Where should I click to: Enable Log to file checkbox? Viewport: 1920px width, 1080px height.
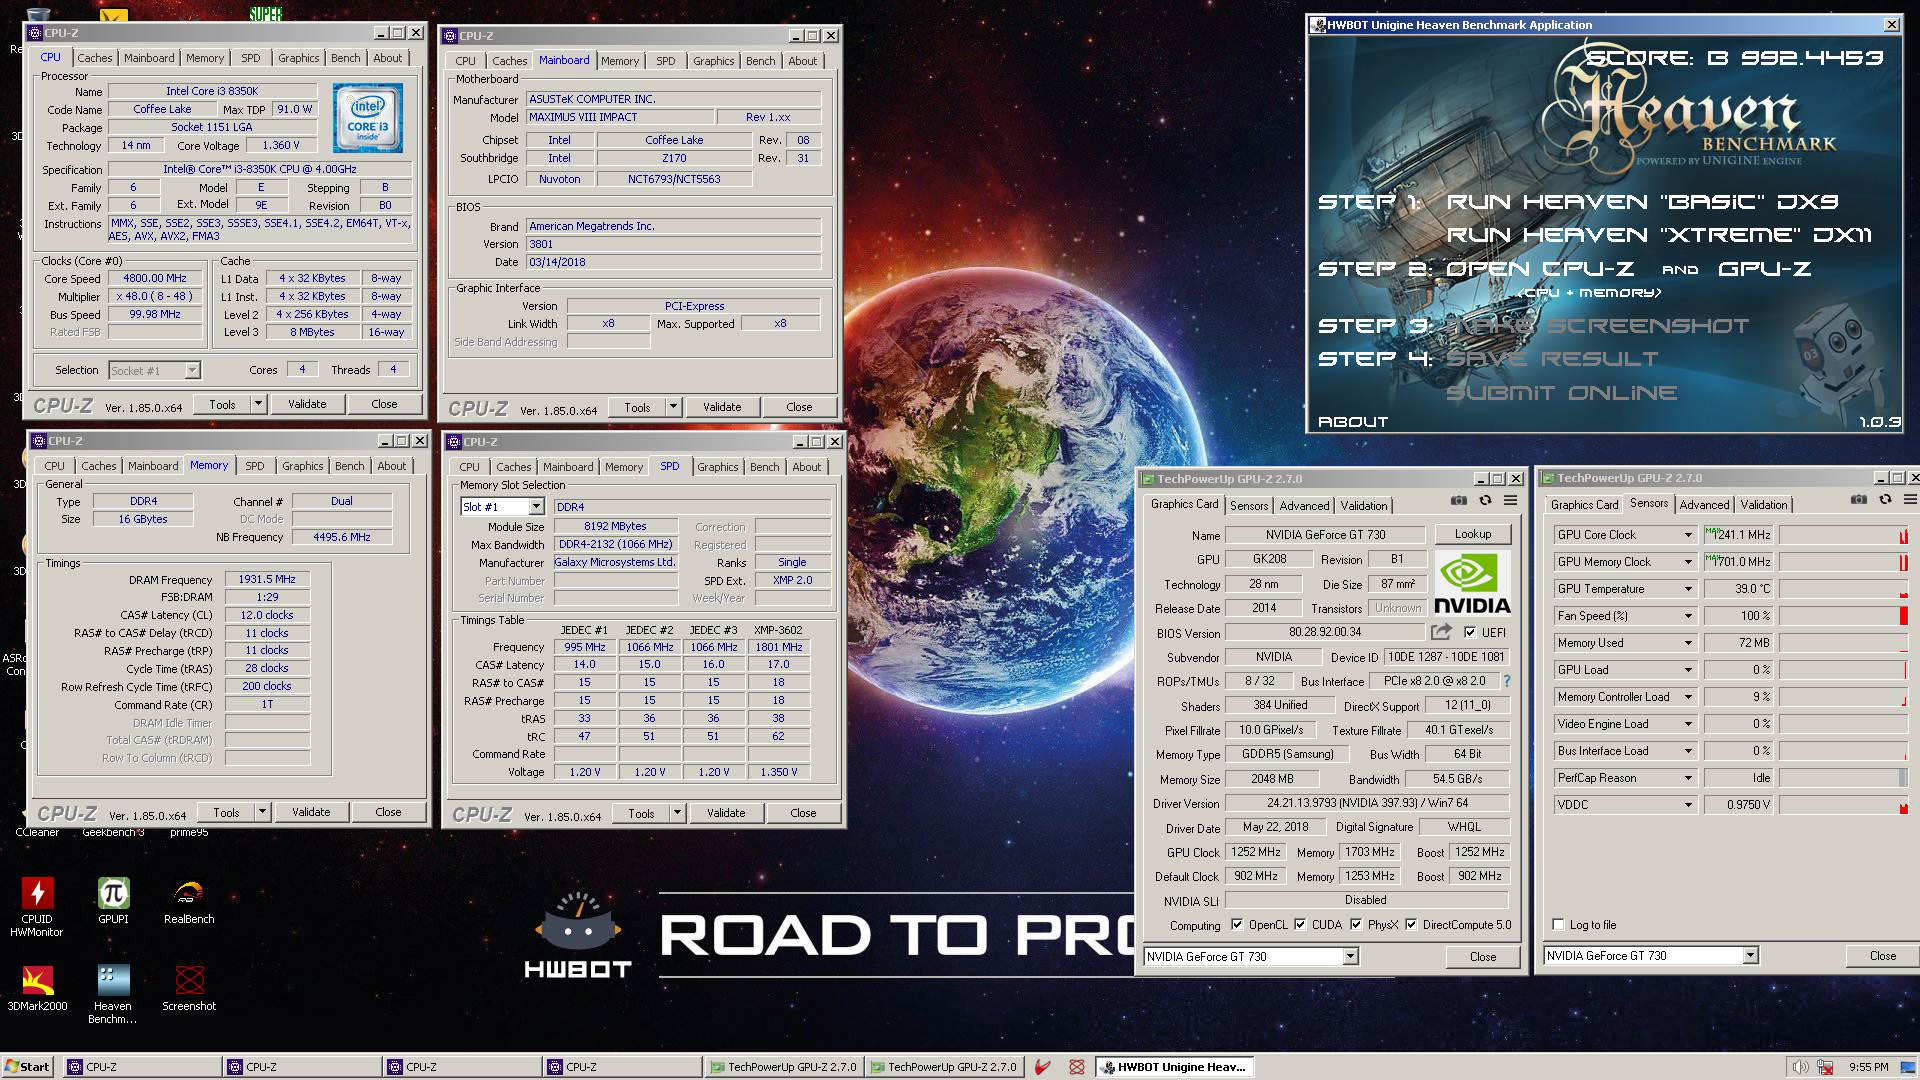(x=1558, y=925)
